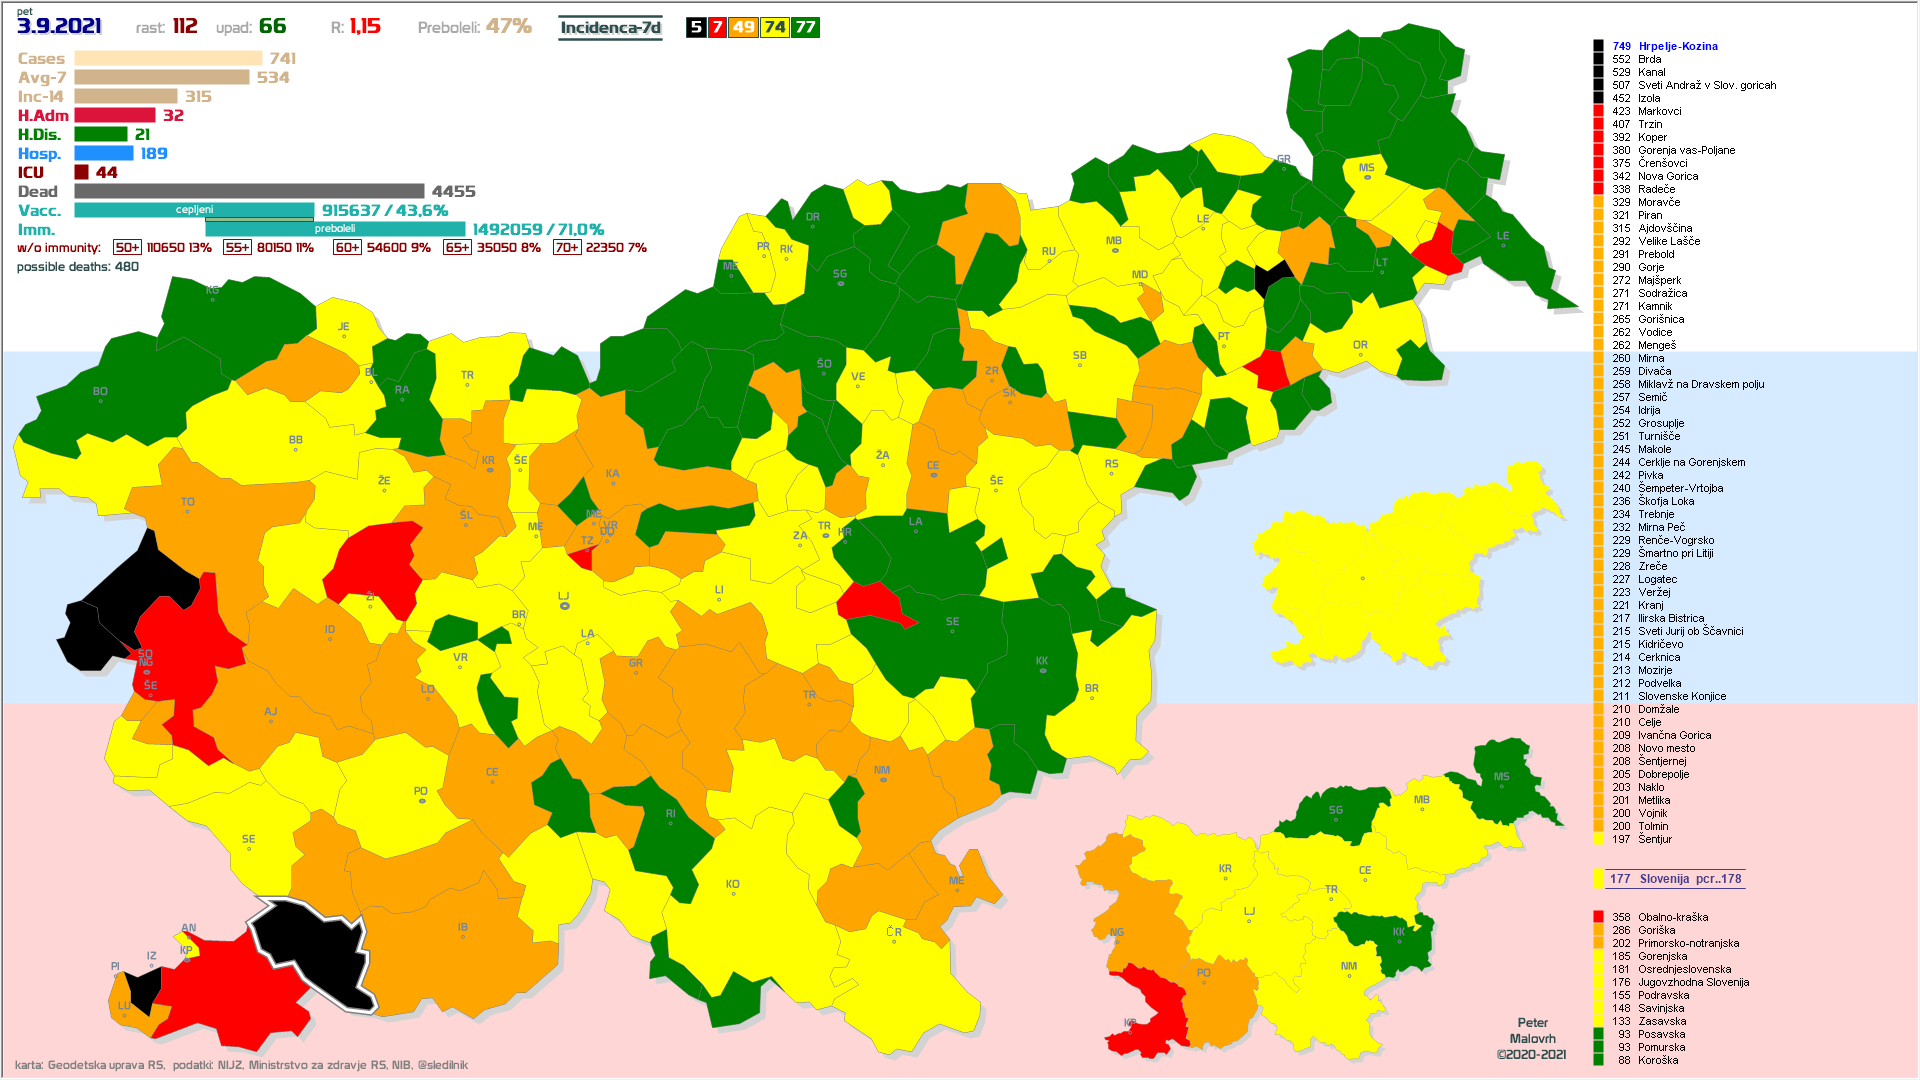Click the LJ marker on main map
The image size is (1920, 1080).
coord(564,601)
